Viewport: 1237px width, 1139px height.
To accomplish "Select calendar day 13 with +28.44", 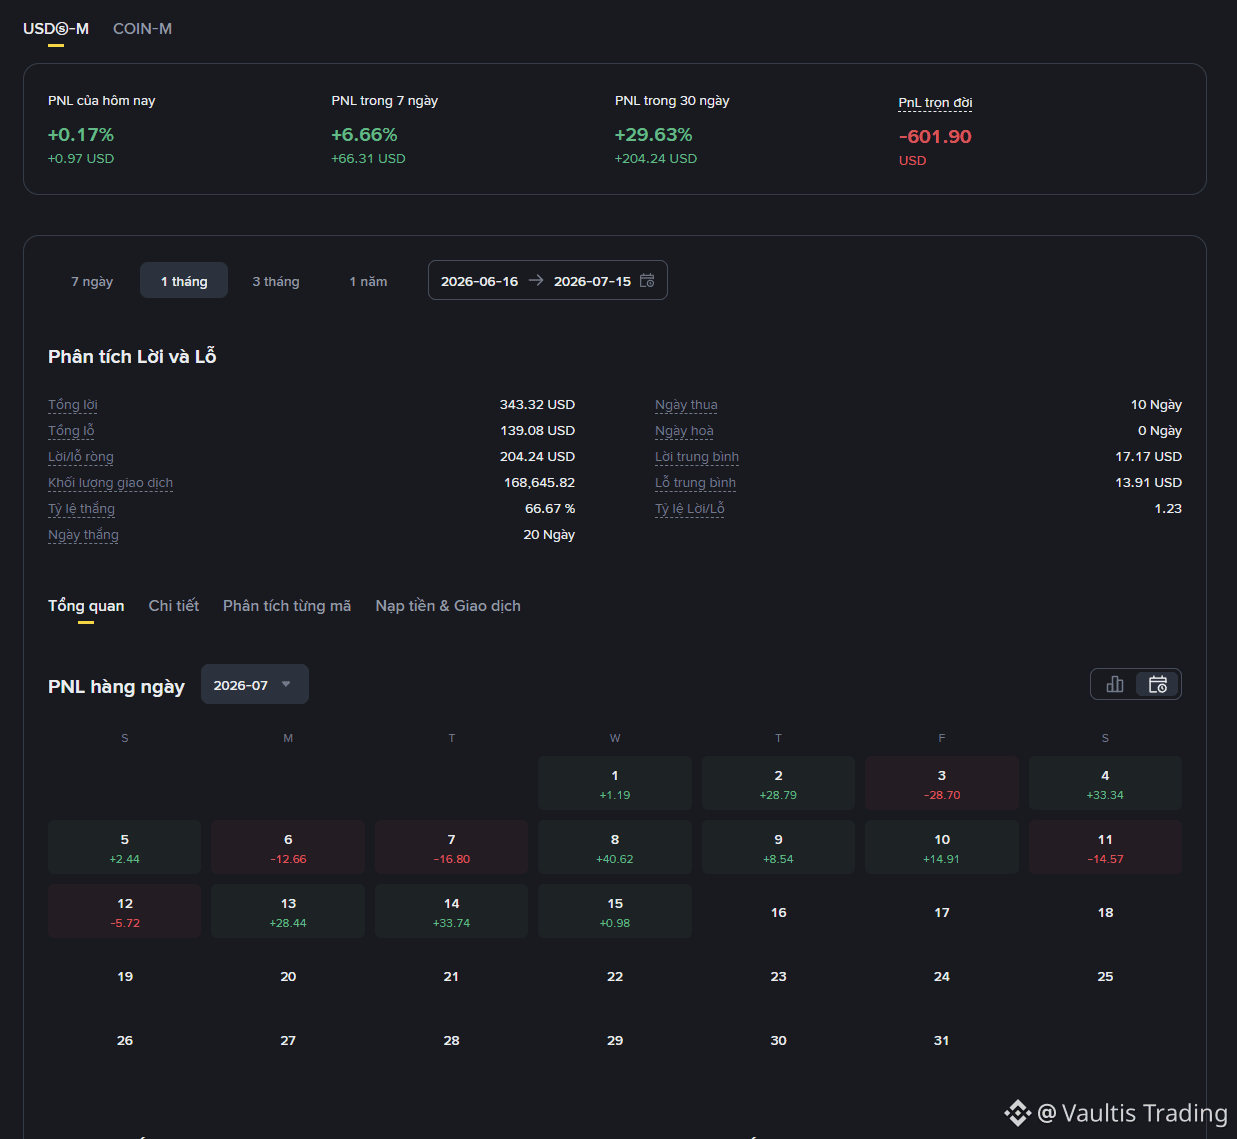I will pos(288,911).
